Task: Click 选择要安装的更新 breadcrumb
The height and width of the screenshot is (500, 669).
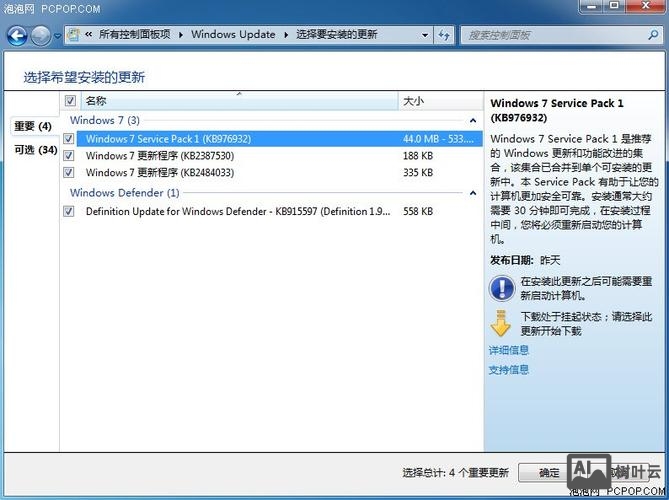Action: 337,35
